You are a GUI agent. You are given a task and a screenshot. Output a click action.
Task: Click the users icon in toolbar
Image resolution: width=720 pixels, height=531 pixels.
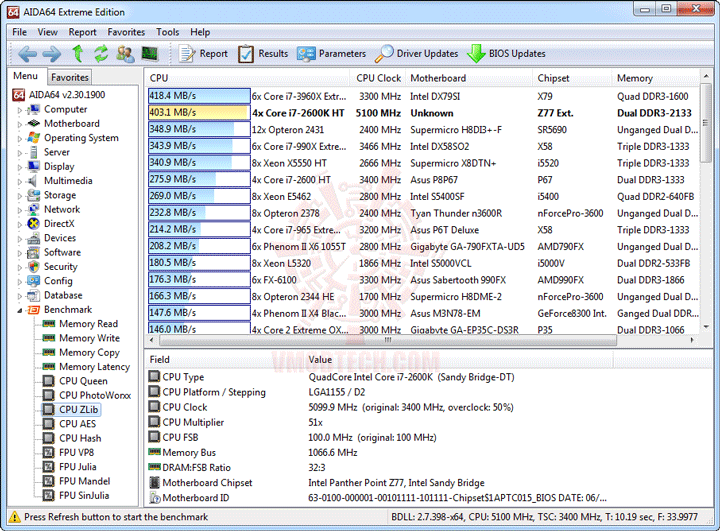tap(125, 54)
